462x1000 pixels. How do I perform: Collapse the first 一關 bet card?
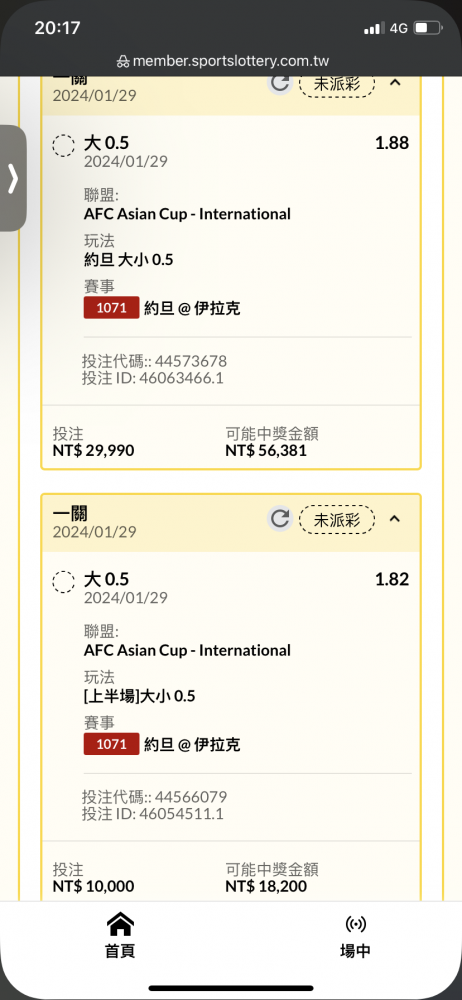pyautogui.click(x=395, y=82)
